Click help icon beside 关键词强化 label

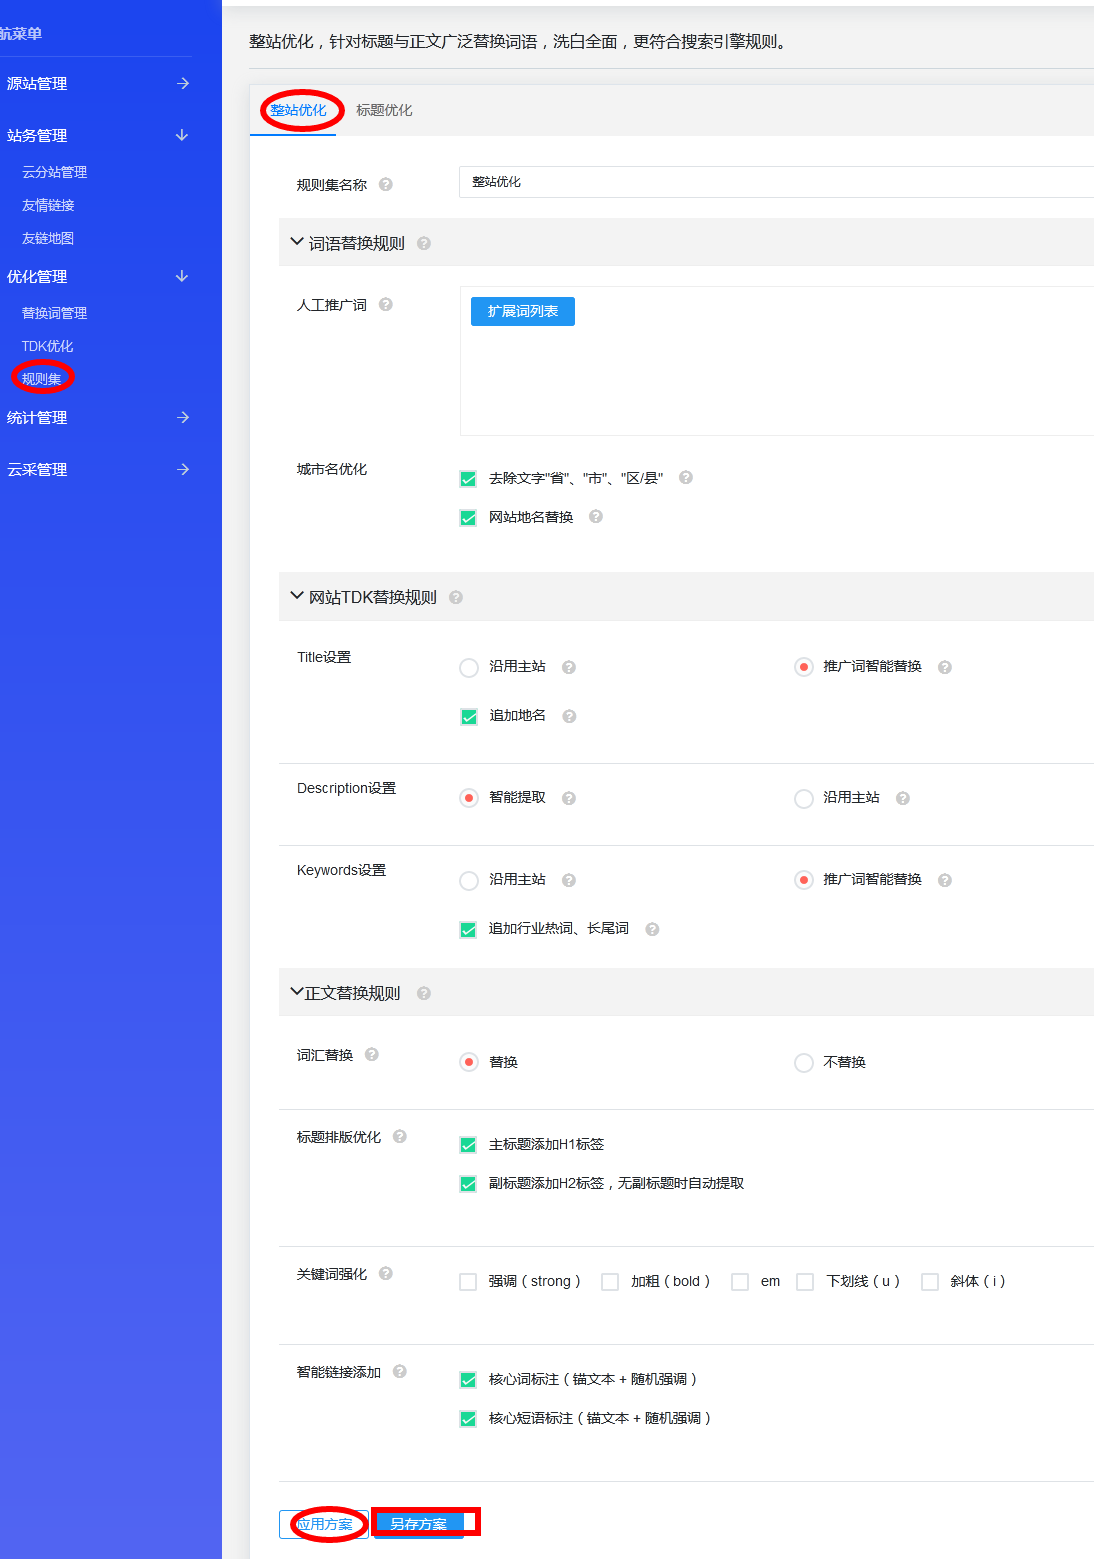pos(386,1274)
